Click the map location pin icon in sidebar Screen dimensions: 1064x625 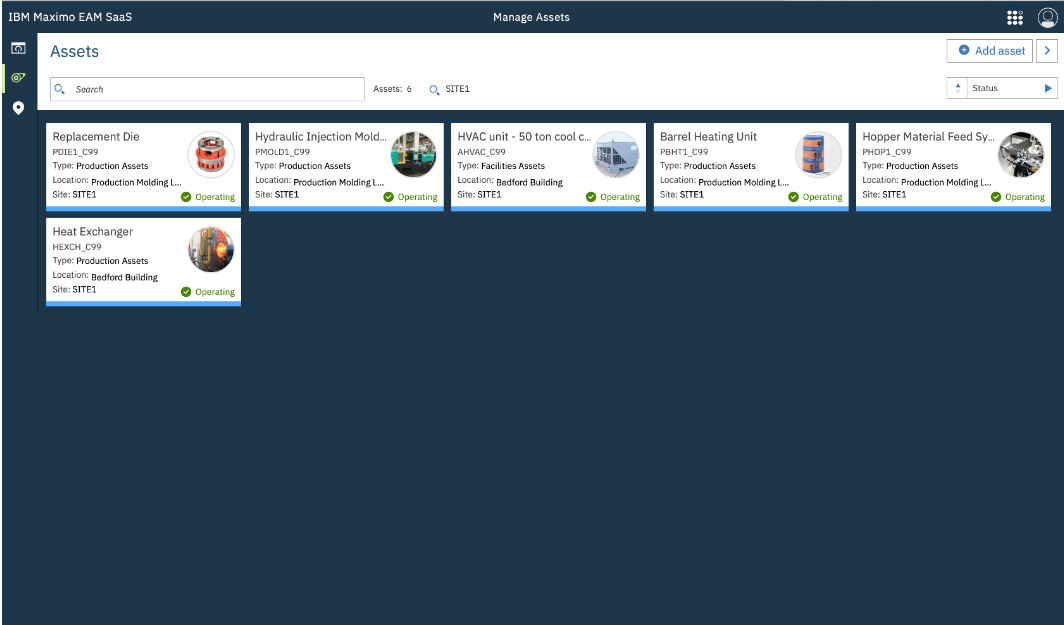pyautogui.click(x=18, y=107)
